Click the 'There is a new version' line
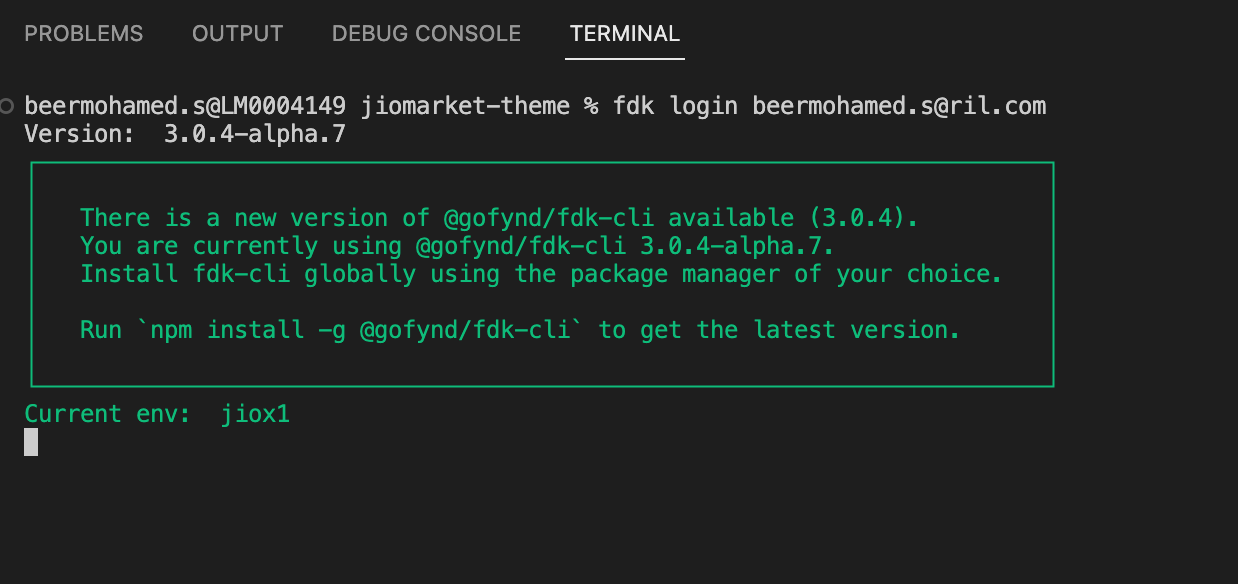 pyautogui.click(x=499, y=218)
